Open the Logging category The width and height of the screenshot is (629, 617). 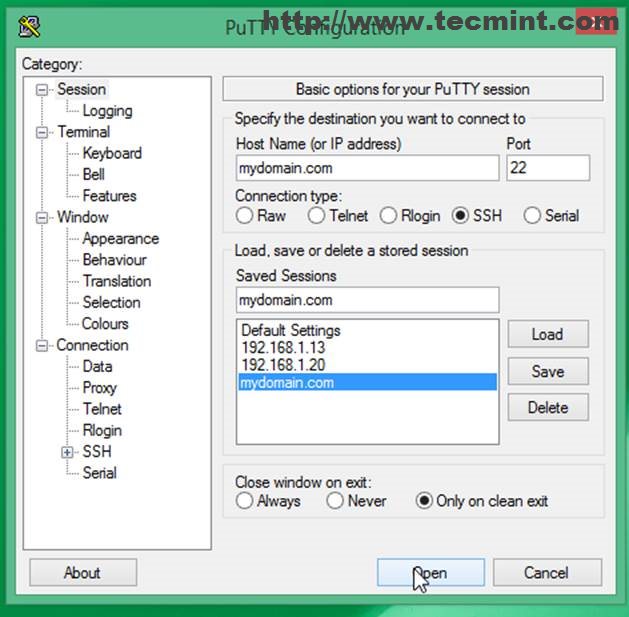tap(107, 111)
